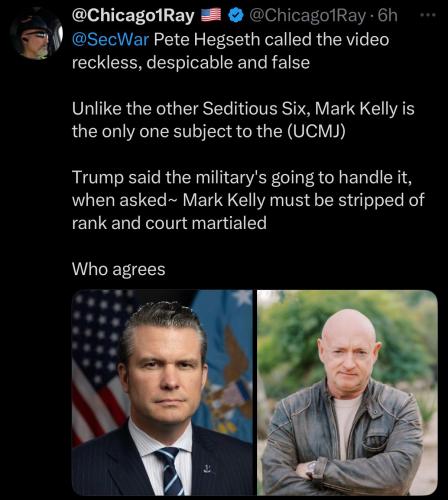Screen dimensions: 448x500
Task: Click the American flag emoji in the name
Action: (x=211, y=15)
